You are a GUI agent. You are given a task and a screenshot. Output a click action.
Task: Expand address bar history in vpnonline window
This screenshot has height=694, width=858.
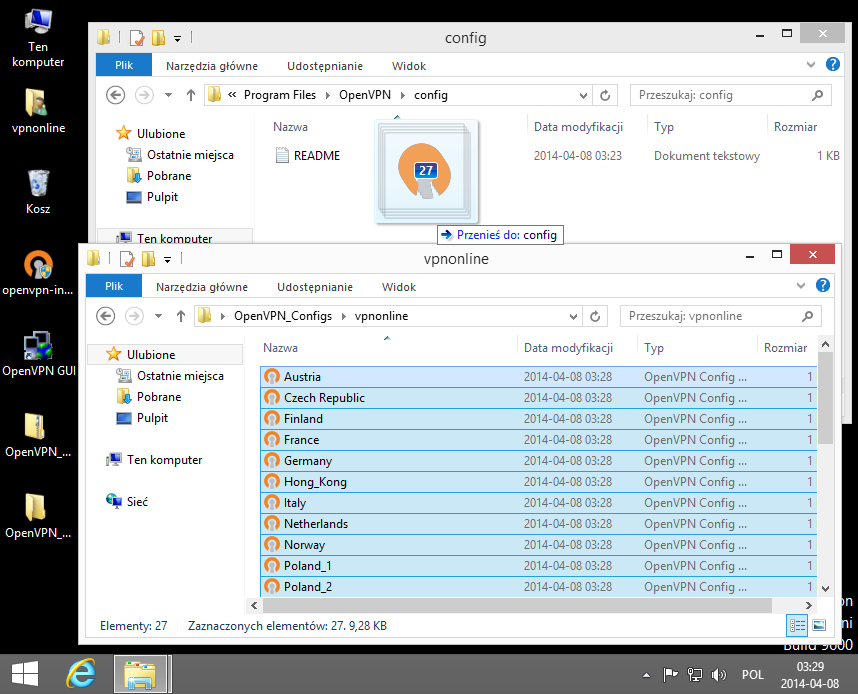[573, 317]
